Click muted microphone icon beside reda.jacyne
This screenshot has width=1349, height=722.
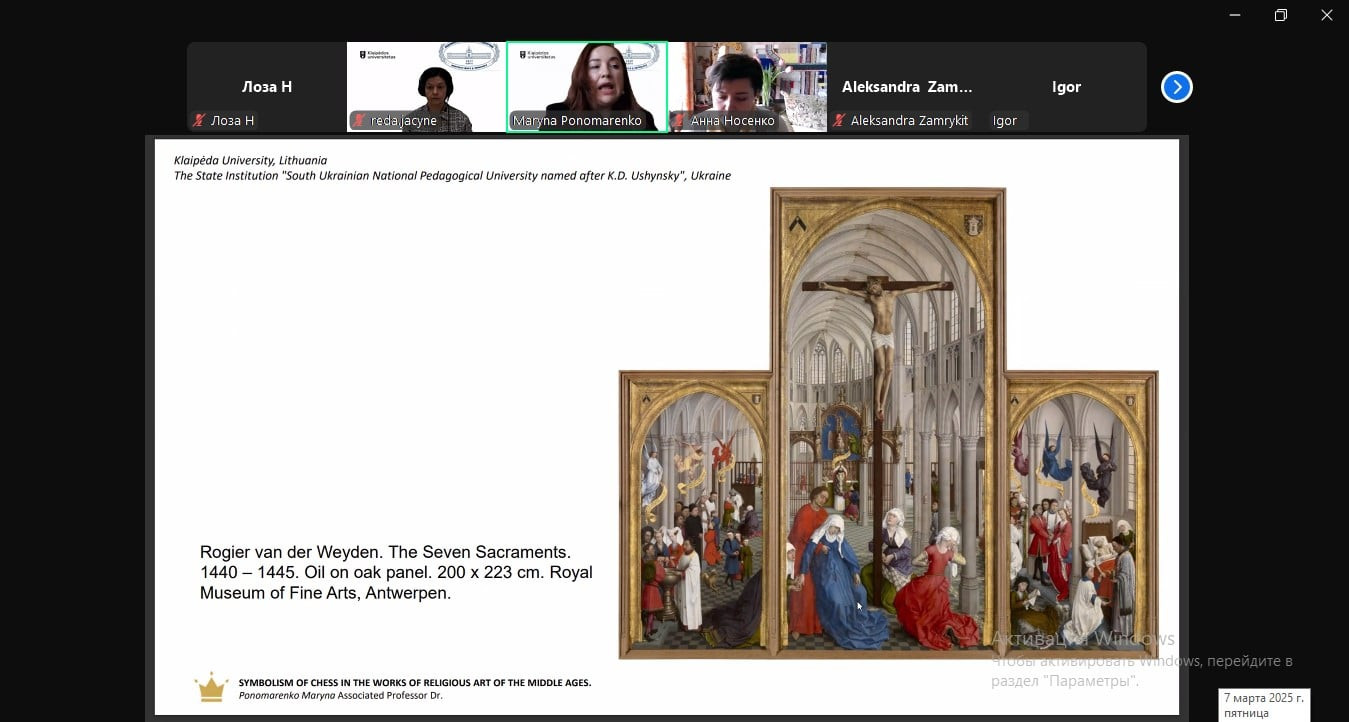(x=359, y=121)
